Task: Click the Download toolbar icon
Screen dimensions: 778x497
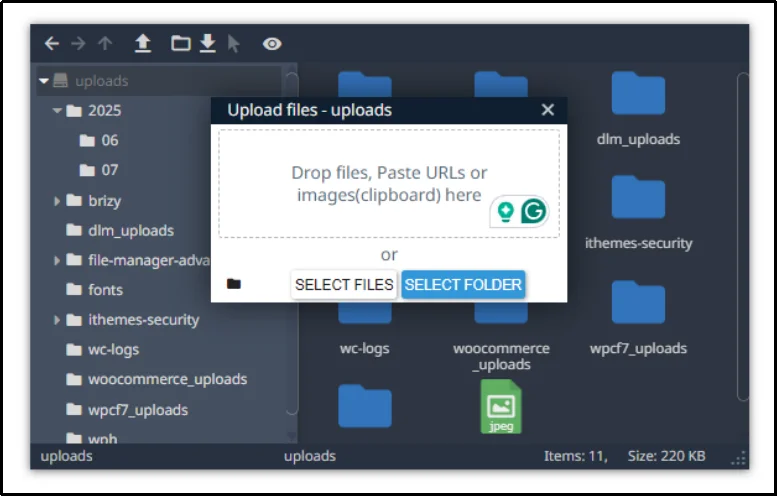Action: click(x=207, y=44)
